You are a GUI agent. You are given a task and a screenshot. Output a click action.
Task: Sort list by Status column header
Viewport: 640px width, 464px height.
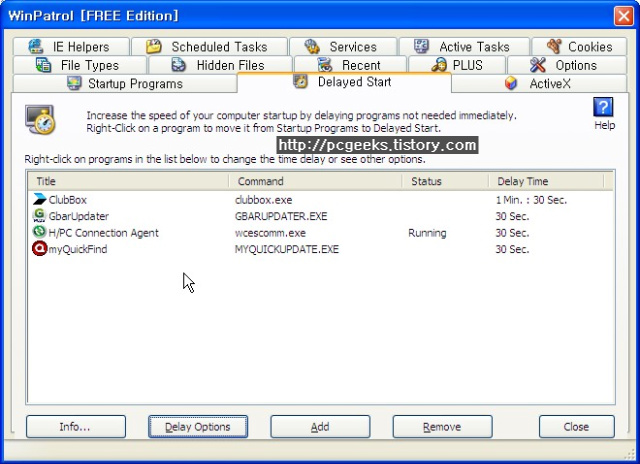[445, 181]
